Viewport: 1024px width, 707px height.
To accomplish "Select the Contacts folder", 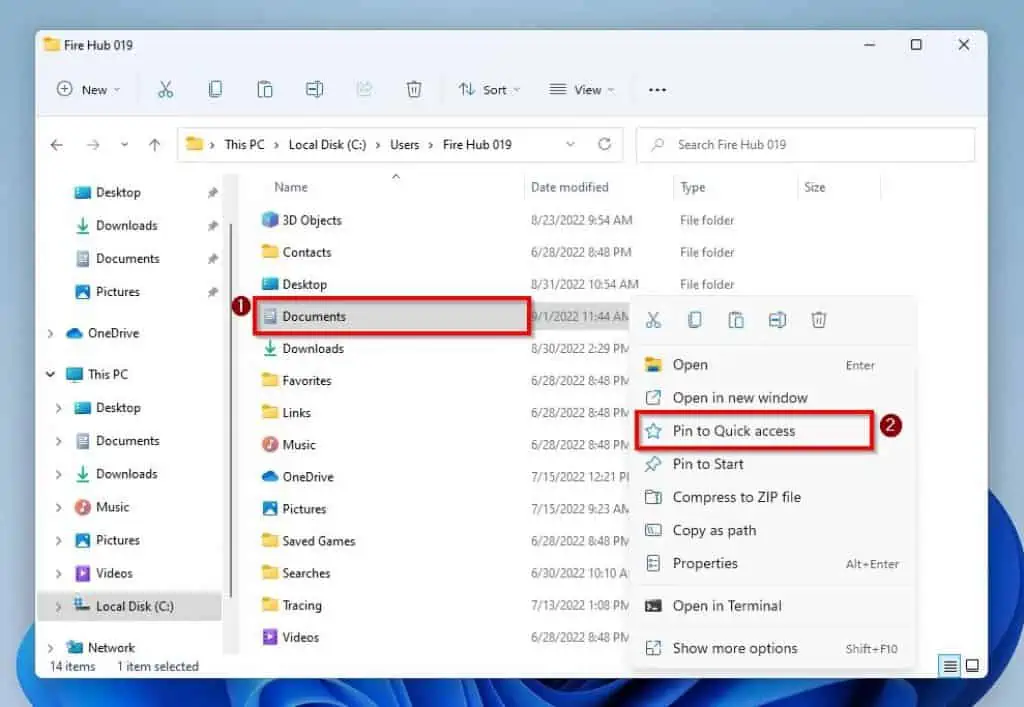I will pyautogui.click(x=296, y=252).
